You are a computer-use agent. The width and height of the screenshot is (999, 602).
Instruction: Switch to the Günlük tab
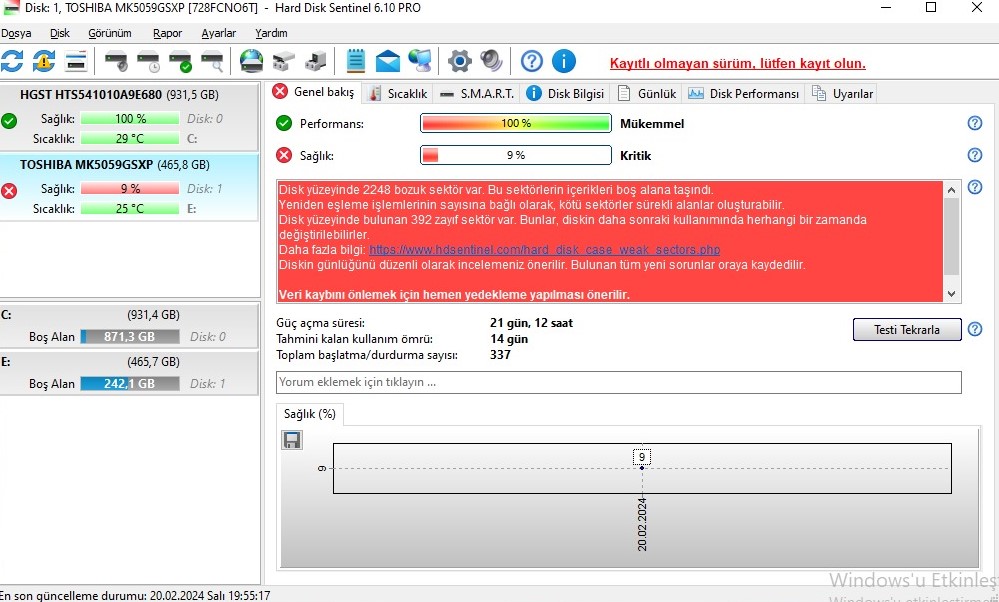pos(647,94)
